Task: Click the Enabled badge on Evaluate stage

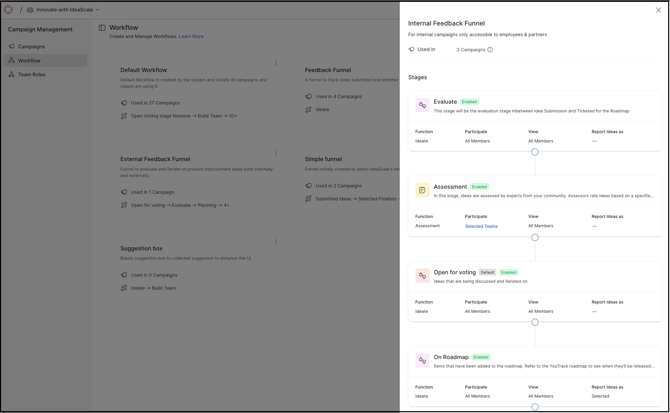Action: pos(469,102)
